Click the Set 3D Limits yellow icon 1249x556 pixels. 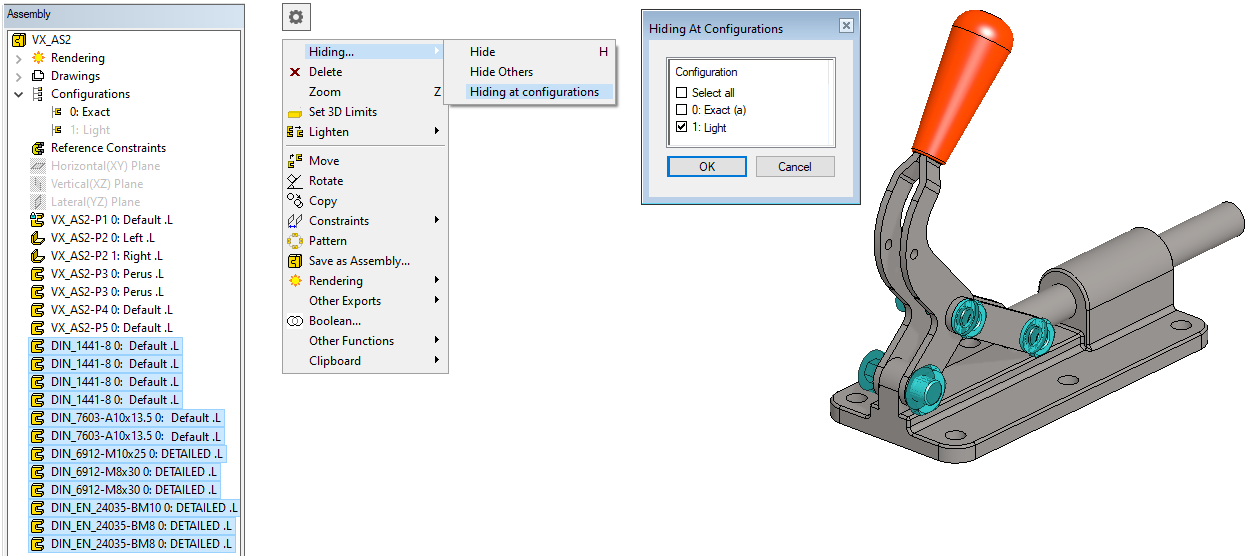(x=295, y=113)
